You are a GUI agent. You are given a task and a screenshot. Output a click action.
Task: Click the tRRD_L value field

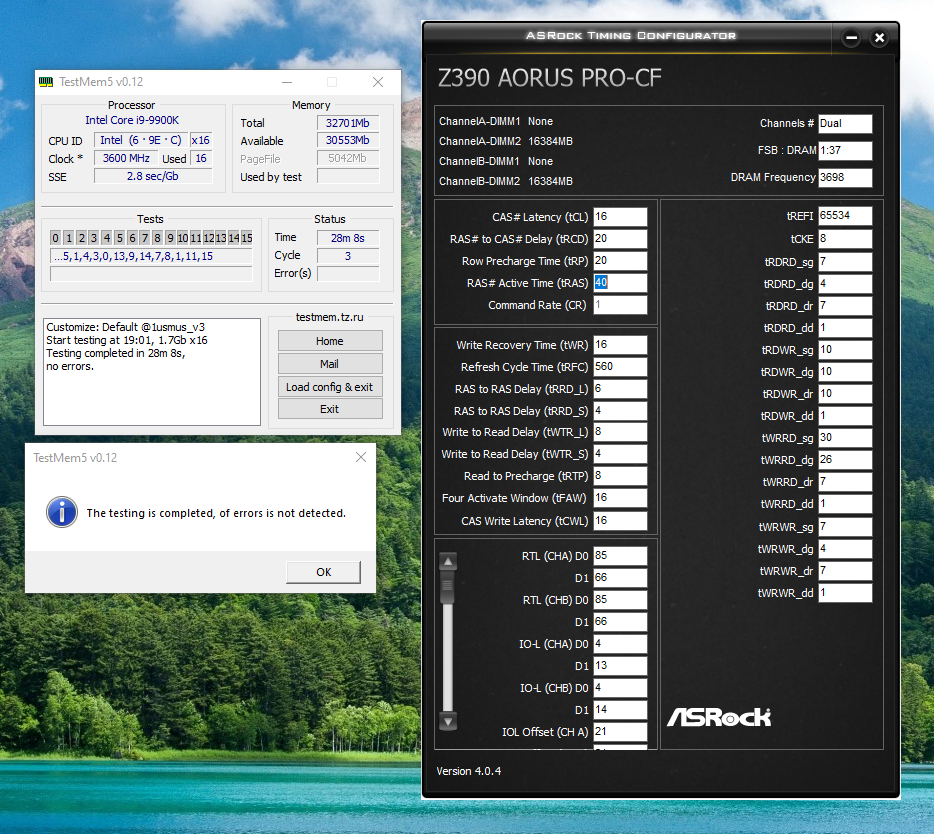click(620, 388)
